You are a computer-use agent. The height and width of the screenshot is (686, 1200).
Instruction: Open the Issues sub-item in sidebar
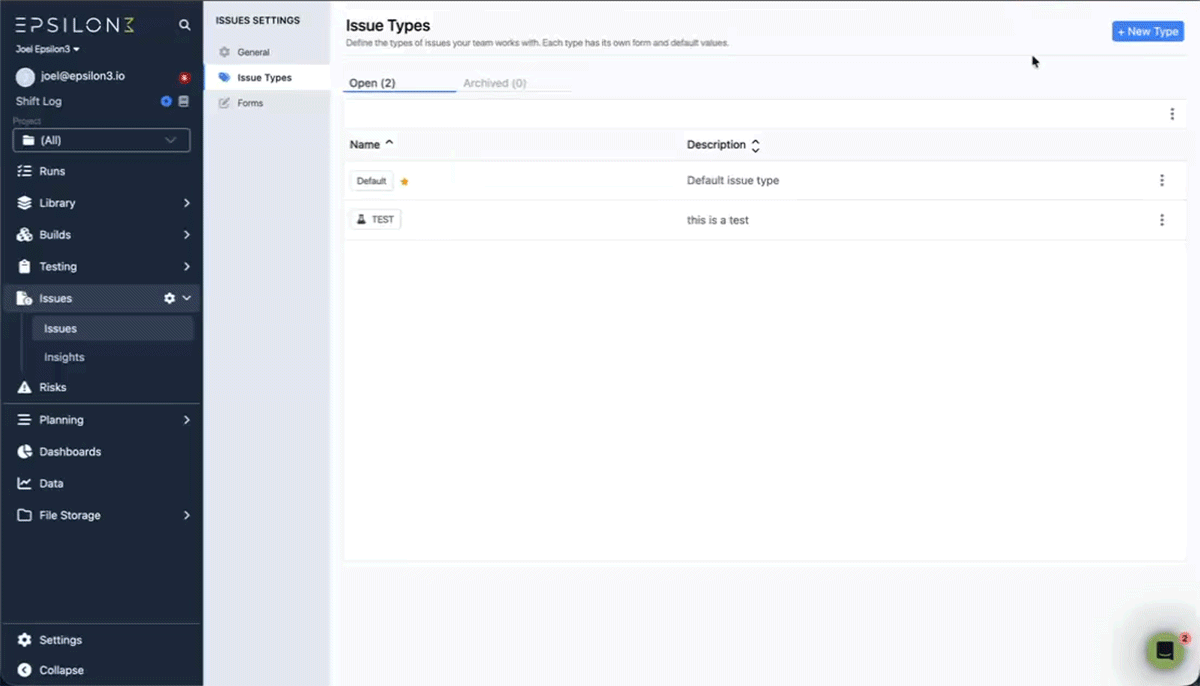click(112, 328)
